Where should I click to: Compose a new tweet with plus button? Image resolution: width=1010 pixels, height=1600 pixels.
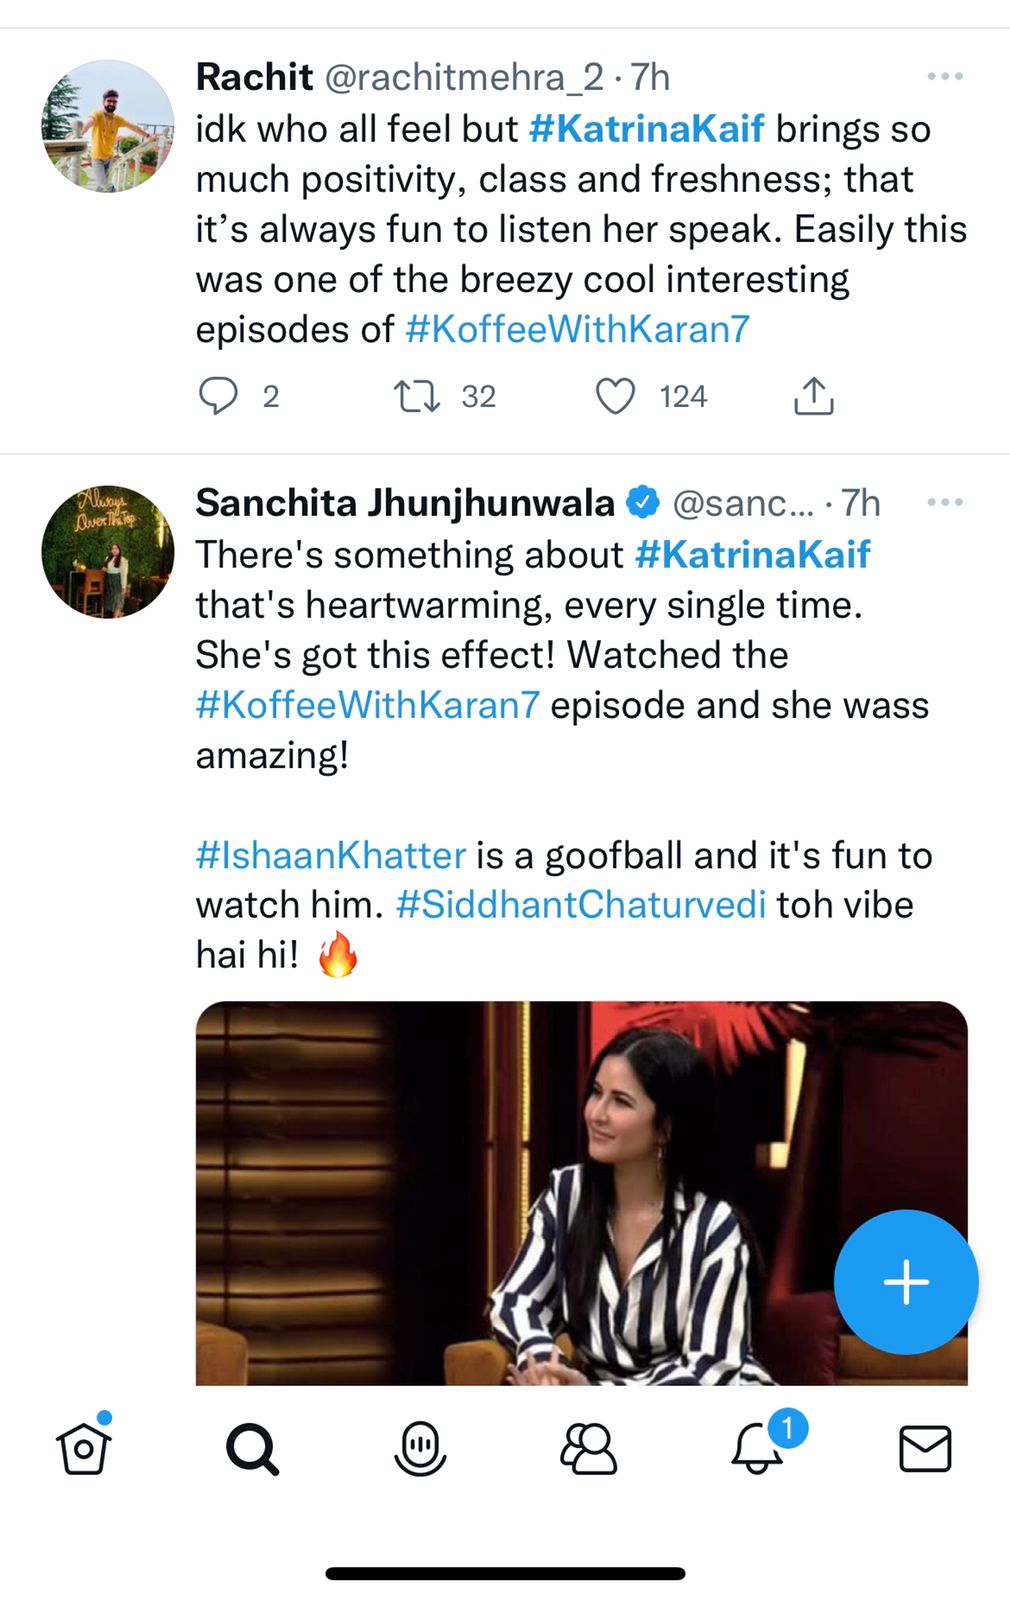906,1282
